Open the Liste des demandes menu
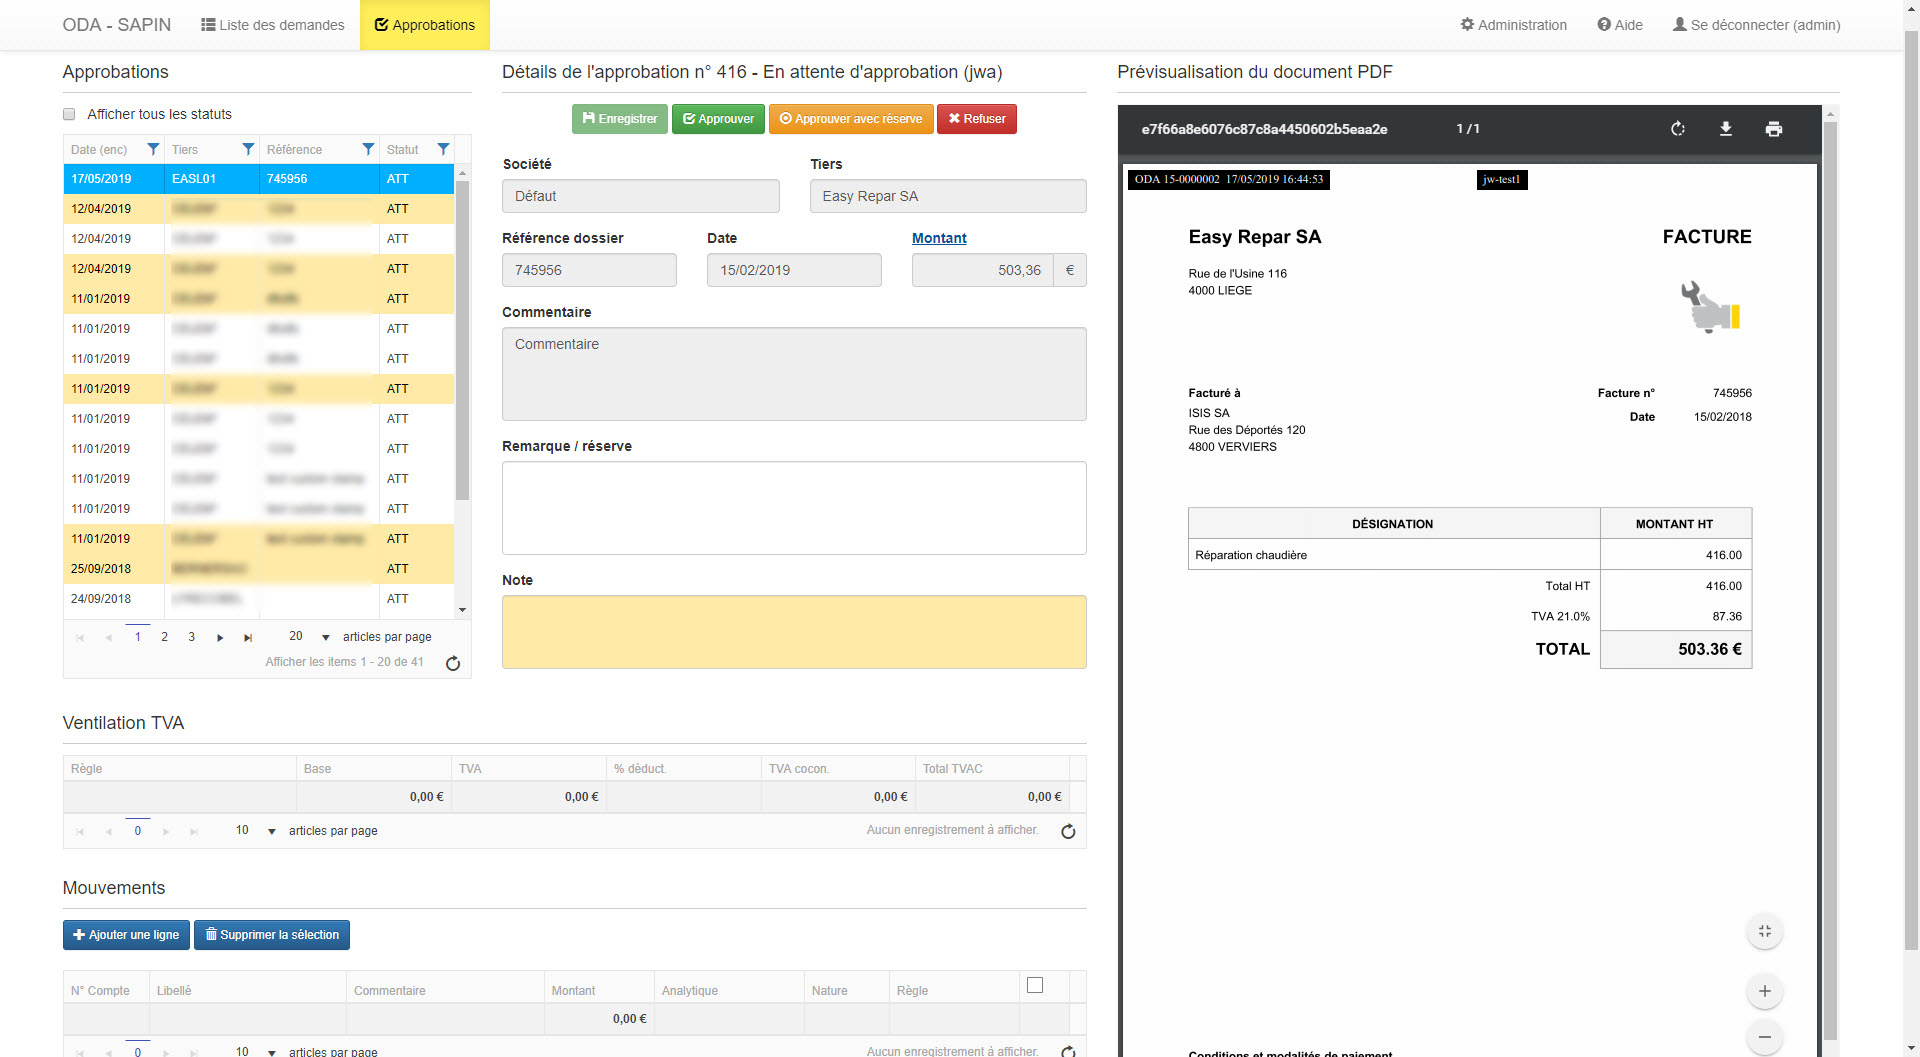The width and height of the screenshot is (1920, 1057). [x=273, y=25]
